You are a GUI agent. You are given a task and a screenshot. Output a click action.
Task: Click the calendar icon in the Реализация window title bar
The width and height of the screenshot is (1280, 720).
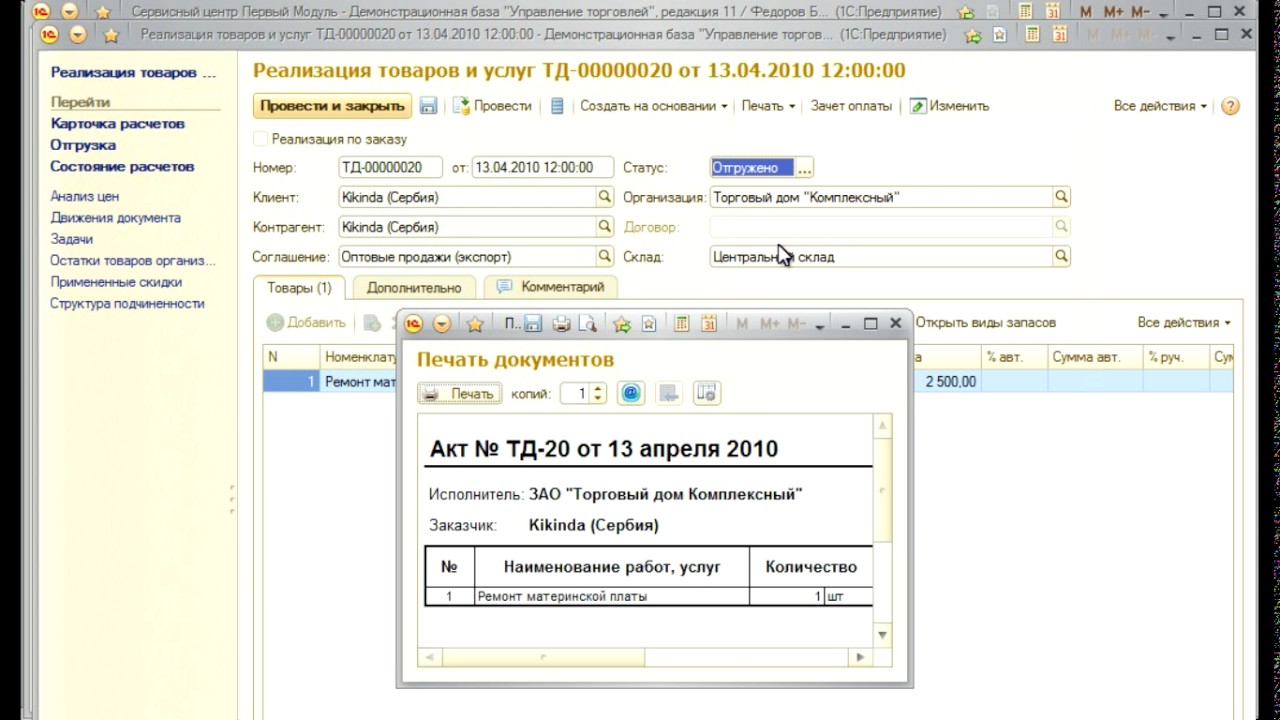tap(1060, 35)
